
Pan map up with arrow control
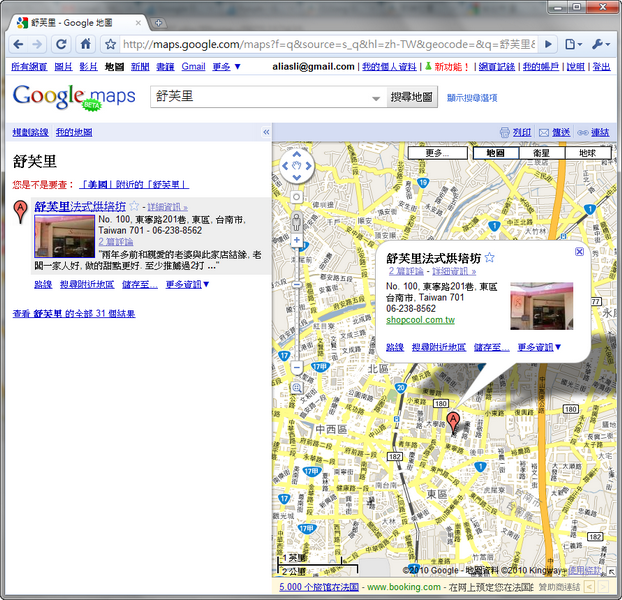(x=297, y=154)
